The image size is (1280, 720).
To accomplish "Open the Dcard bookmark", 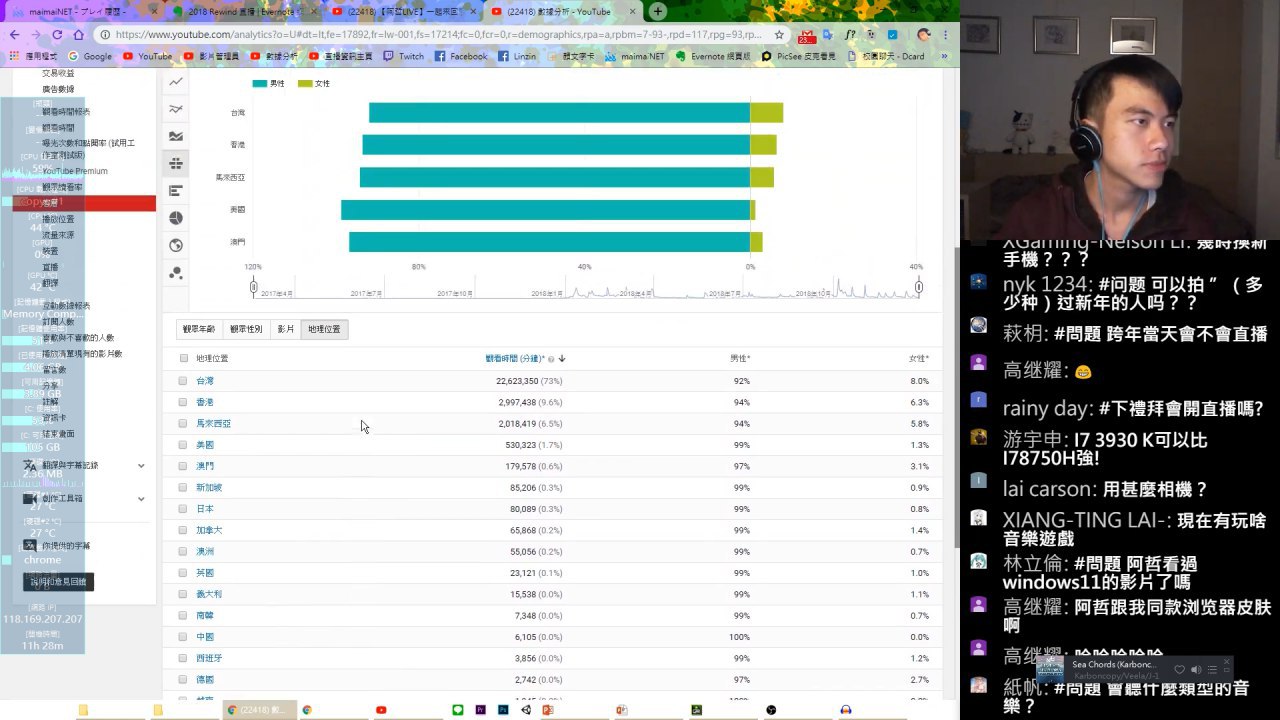I will coord(886,57).
